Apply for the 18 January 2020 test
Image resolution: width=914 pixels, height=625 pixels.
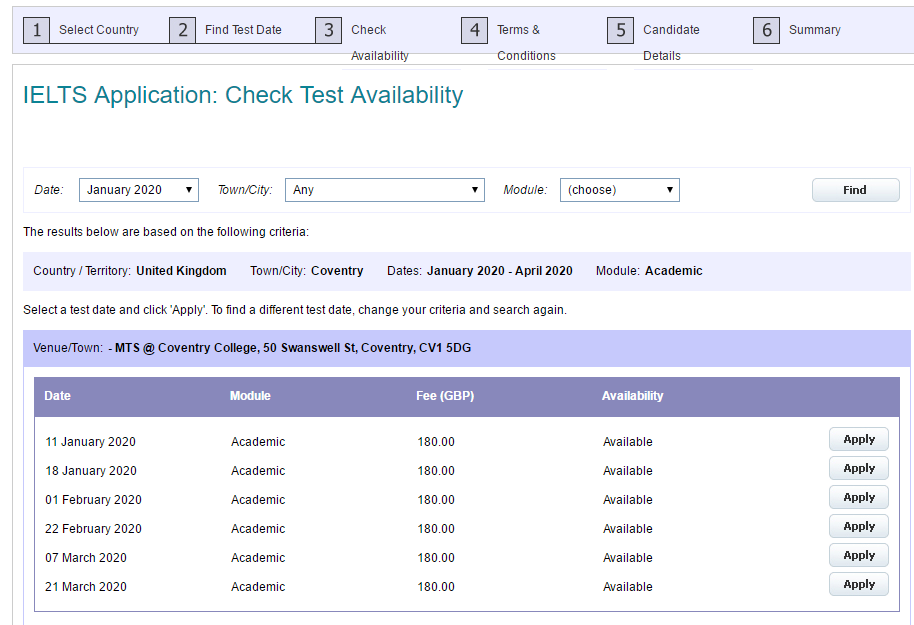coord(859,468)
